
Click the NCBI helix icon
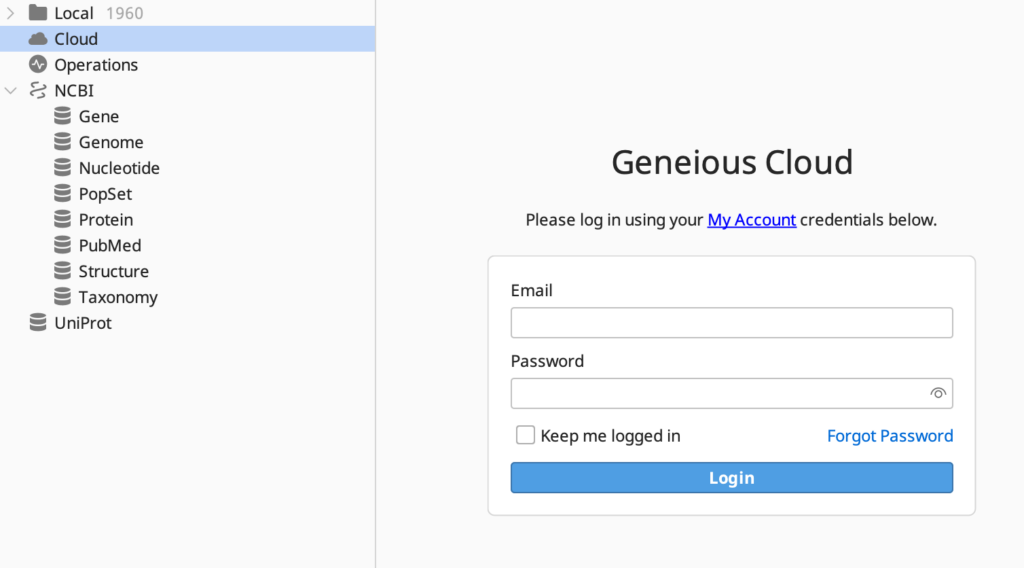pos(38,91)
